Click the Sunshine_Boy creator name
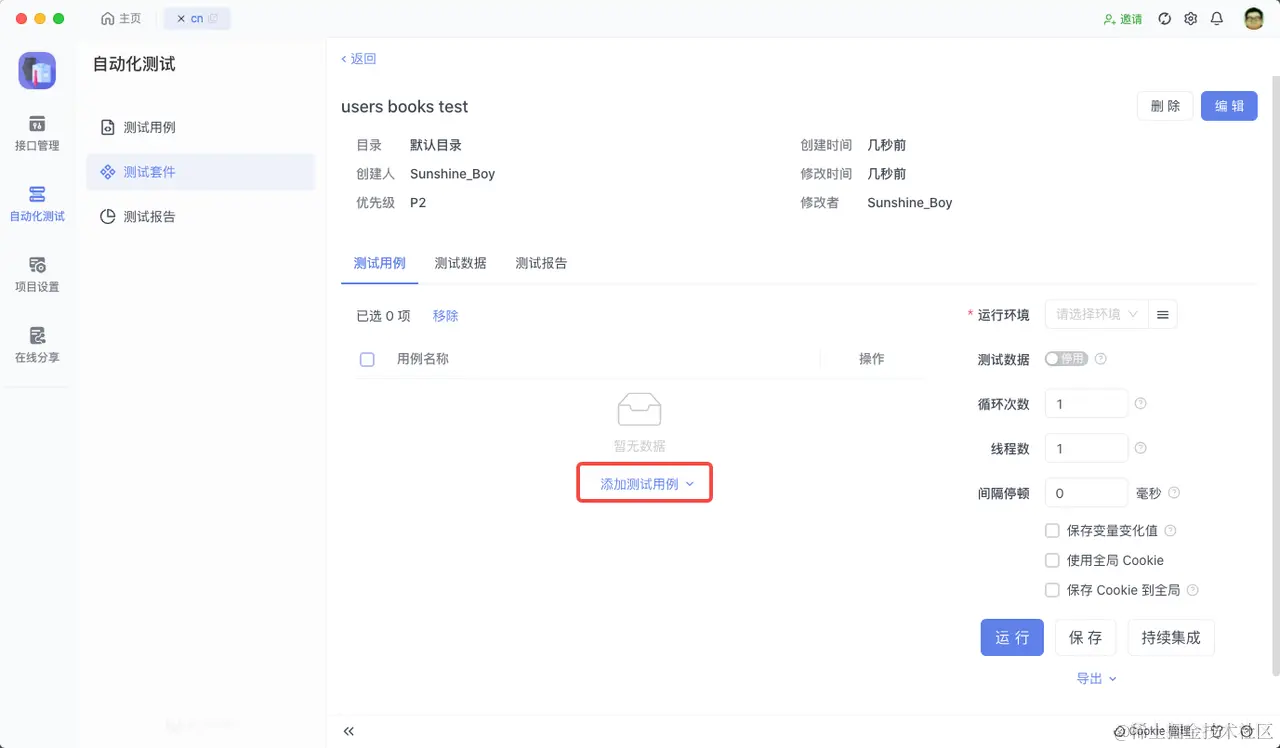 click(x=452, y=174)
